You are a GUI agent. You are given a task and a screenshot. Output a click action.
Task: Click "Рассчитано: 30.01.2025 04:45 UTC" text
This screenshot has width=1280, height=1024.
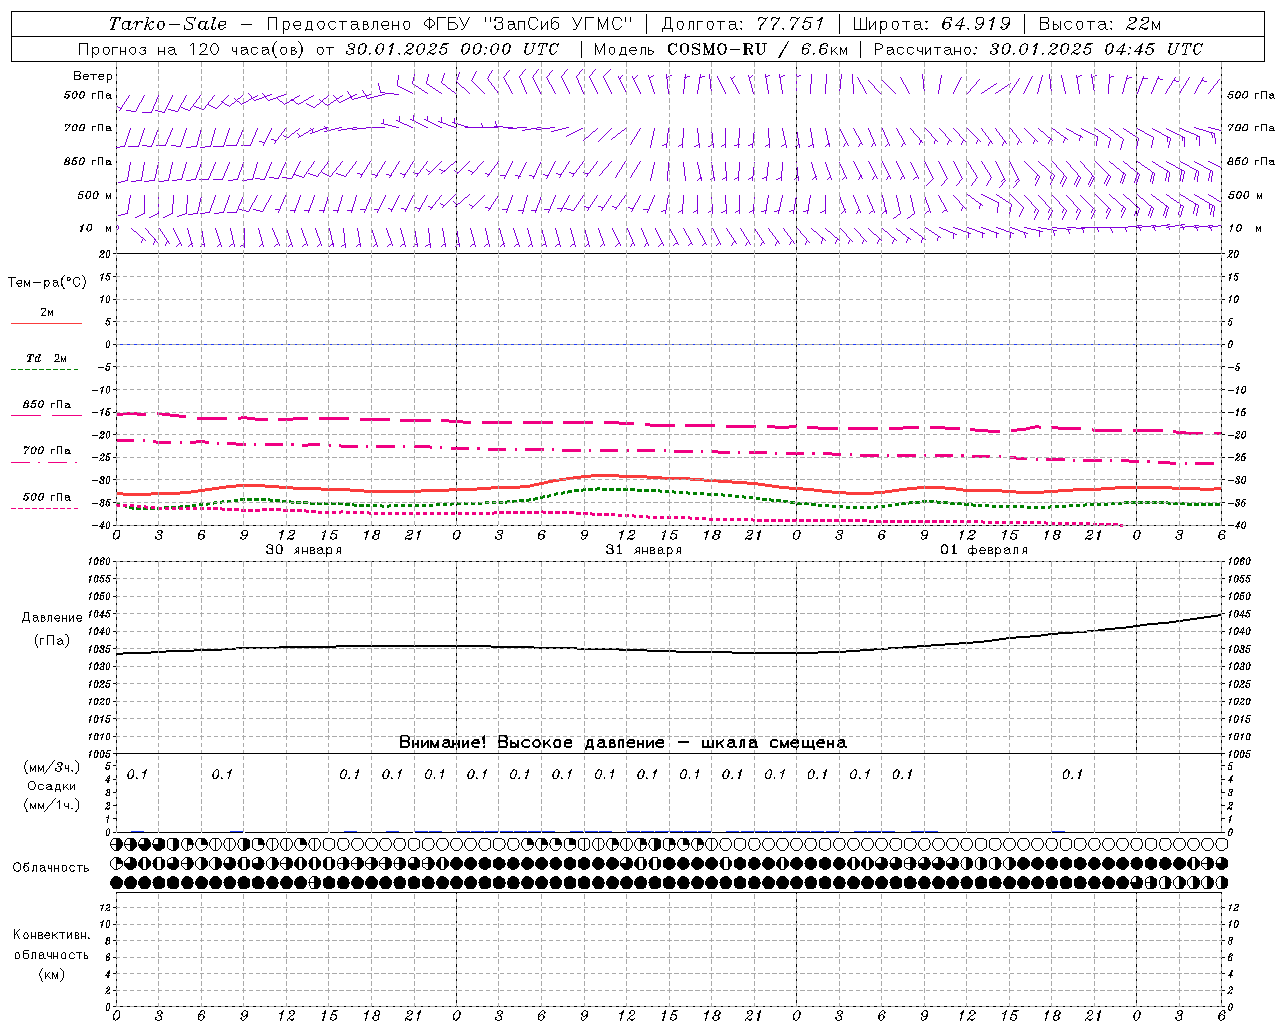1038,49
